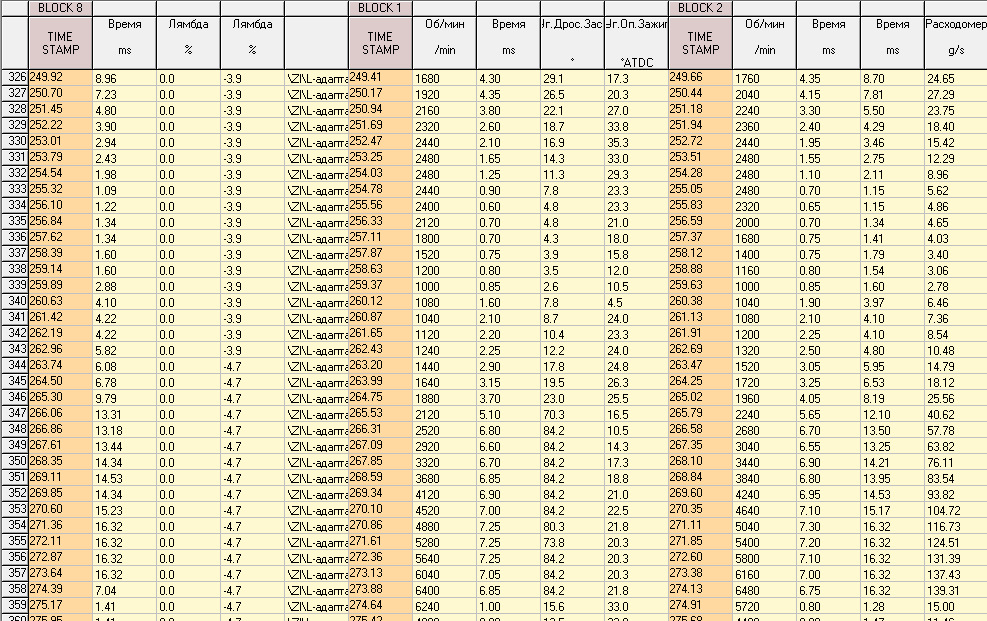Select flow value '24.65' in row 326
This screenshot has width=987, height=621.
(956, 79)
